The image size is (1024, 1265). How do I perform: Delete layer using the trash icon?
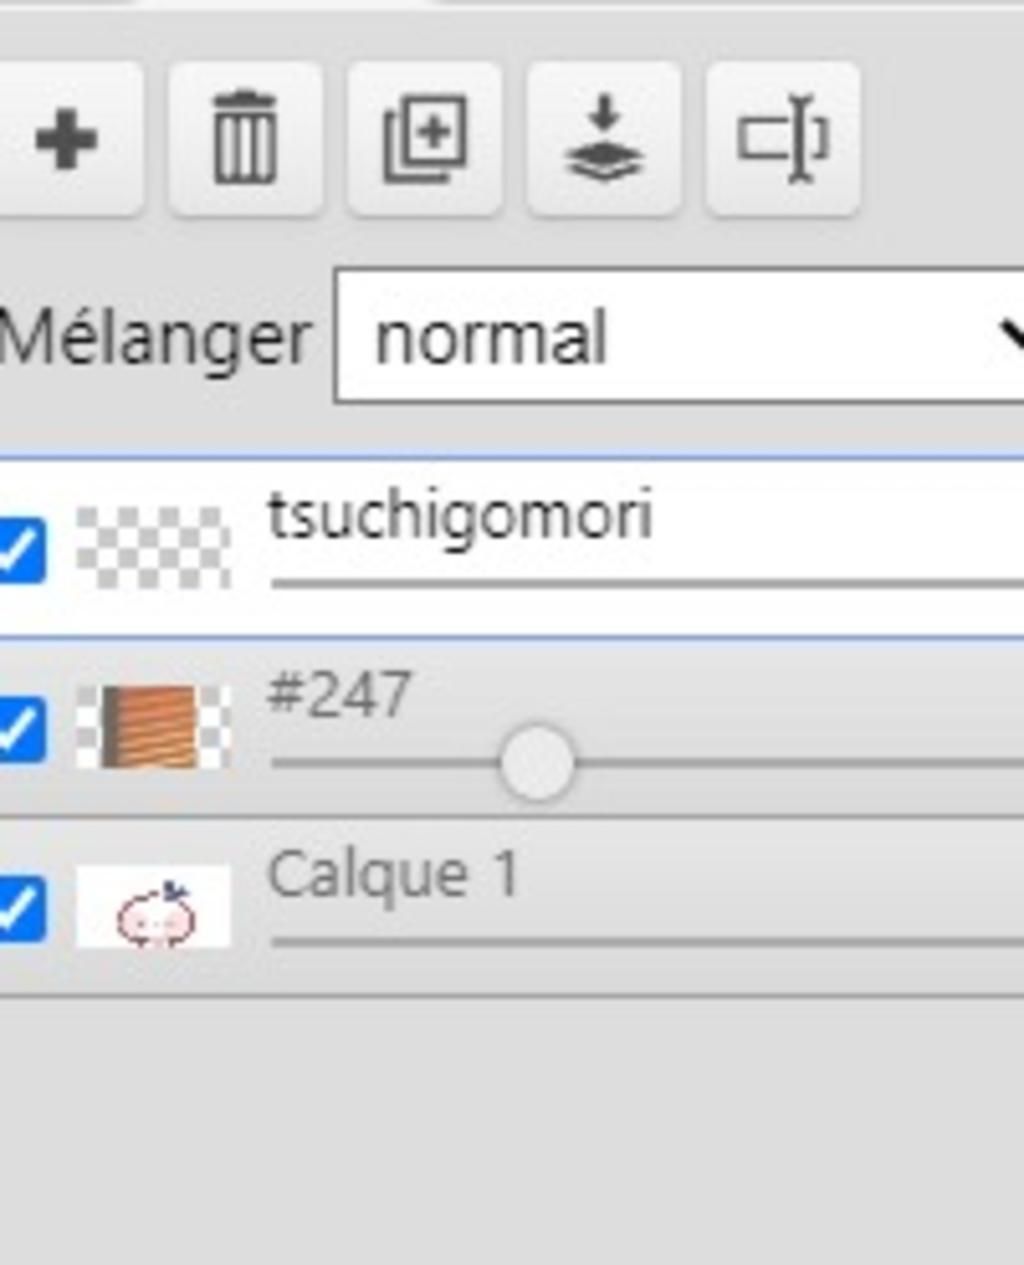pyautogui.click(x=245, y=139)
